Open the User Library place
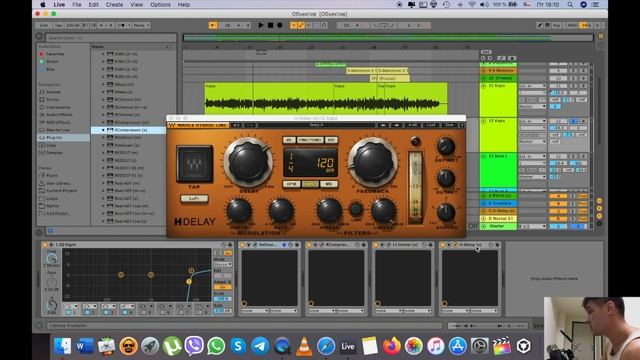640x360 pixels. (x=58, y=183)
